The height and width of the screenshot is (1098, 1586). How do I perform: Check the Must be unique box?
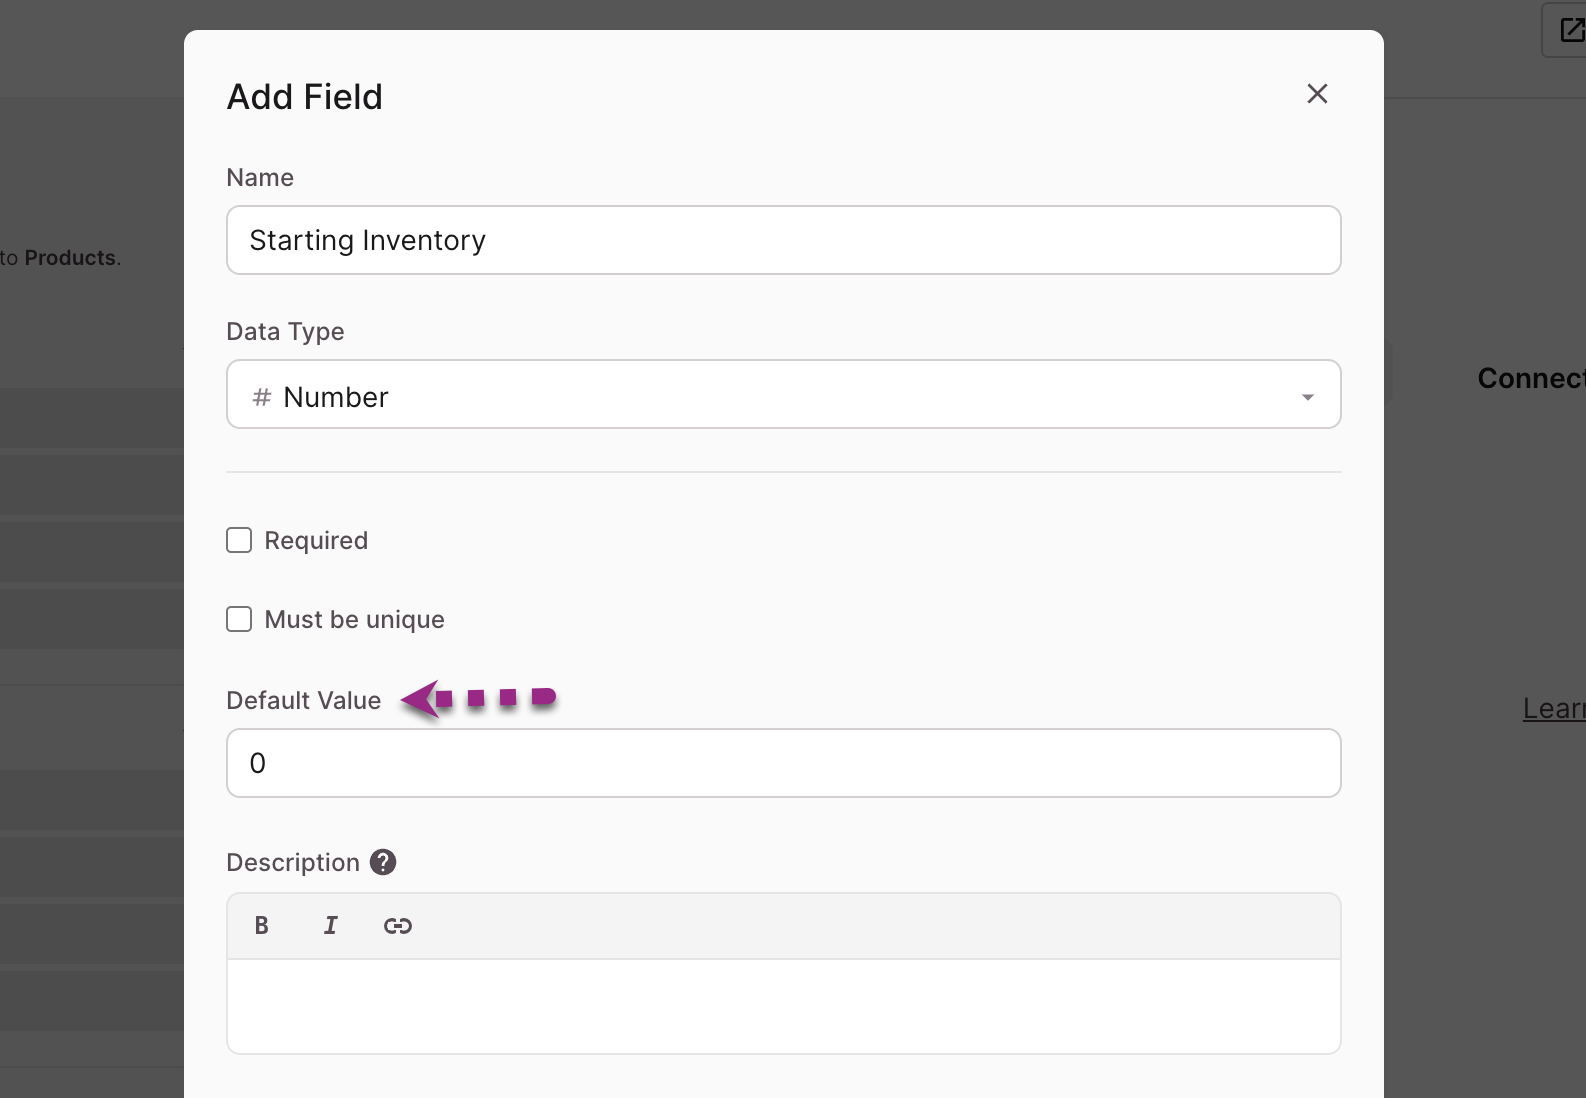239,619
